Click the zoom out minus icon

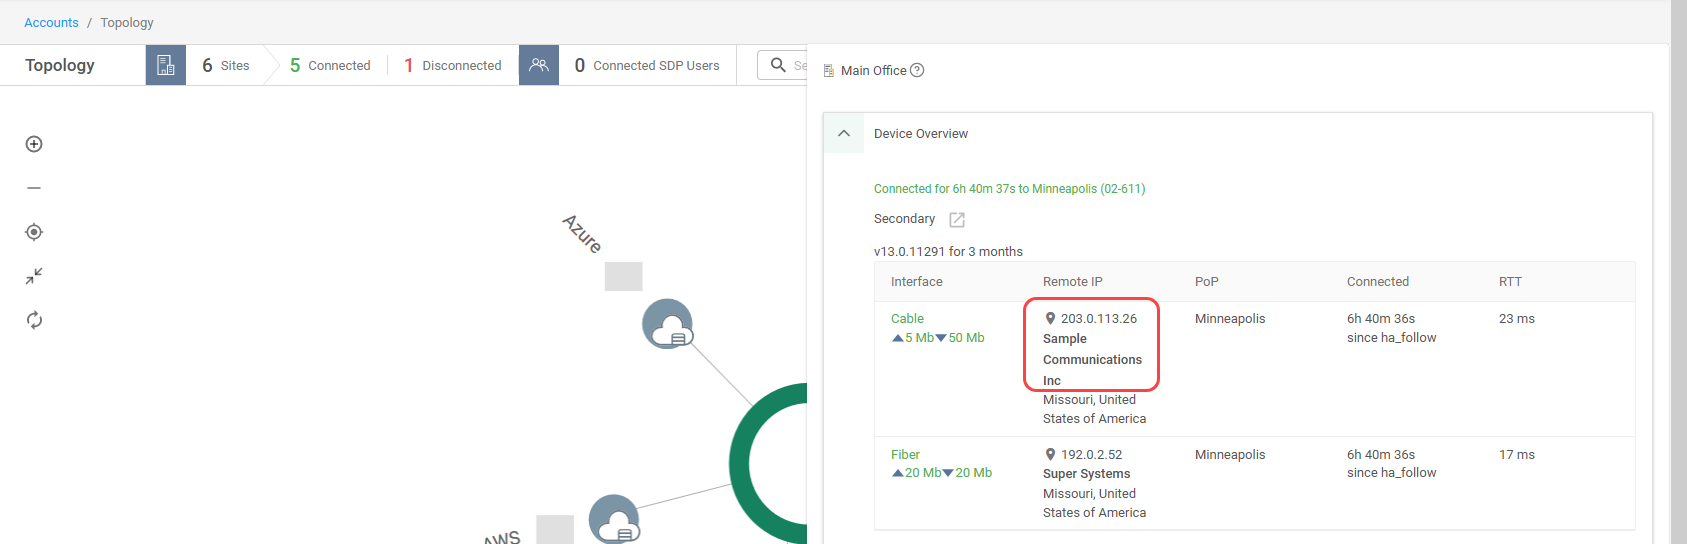click(x=34, y=188)
